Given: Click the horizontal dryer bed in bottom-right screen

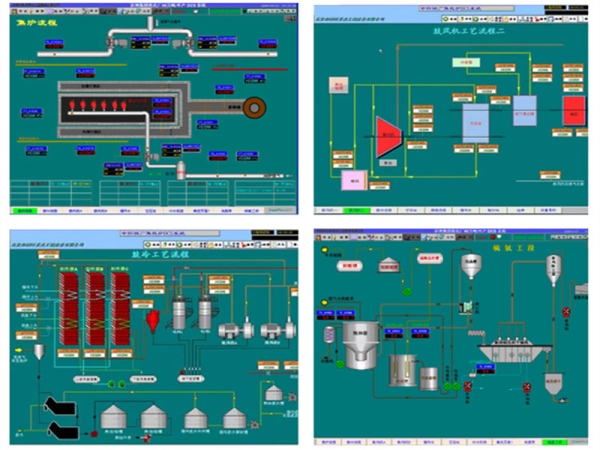Looking at the screenshot, I should 514,352.
